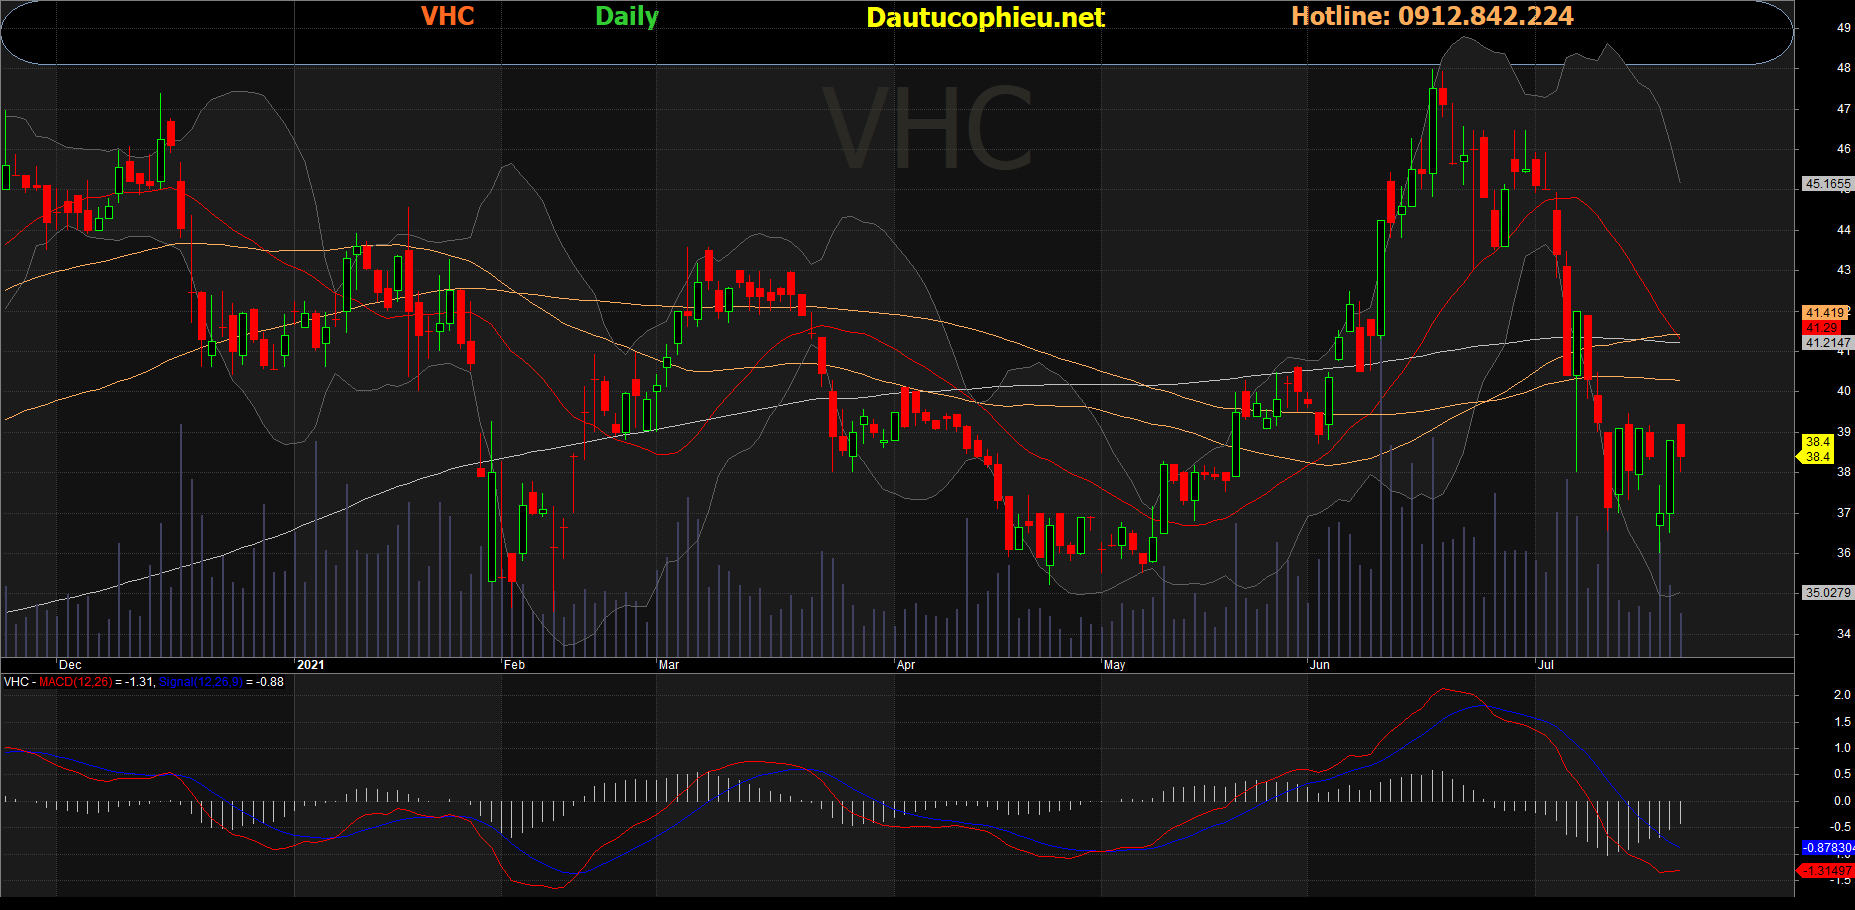Click the Feb marker on time axis
1855x910 pixels.
point(514,665)
